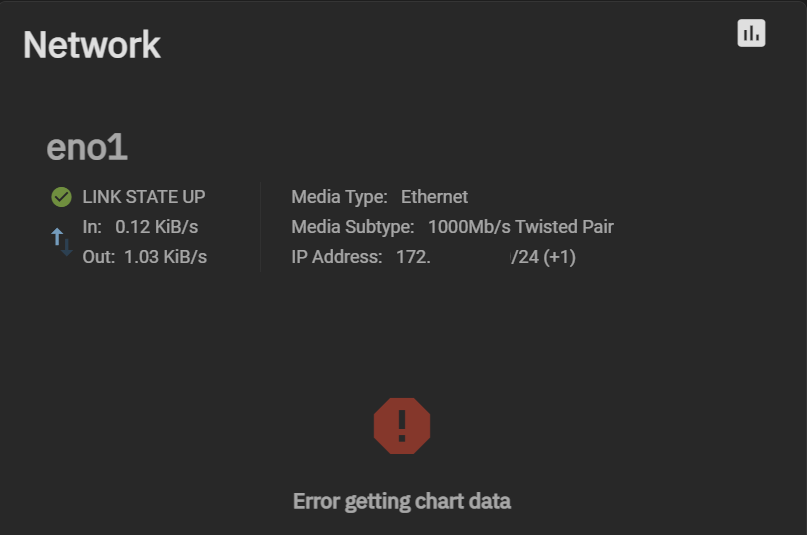Click the IP address starting with 172.
The image size is (807, 535).
413,257
